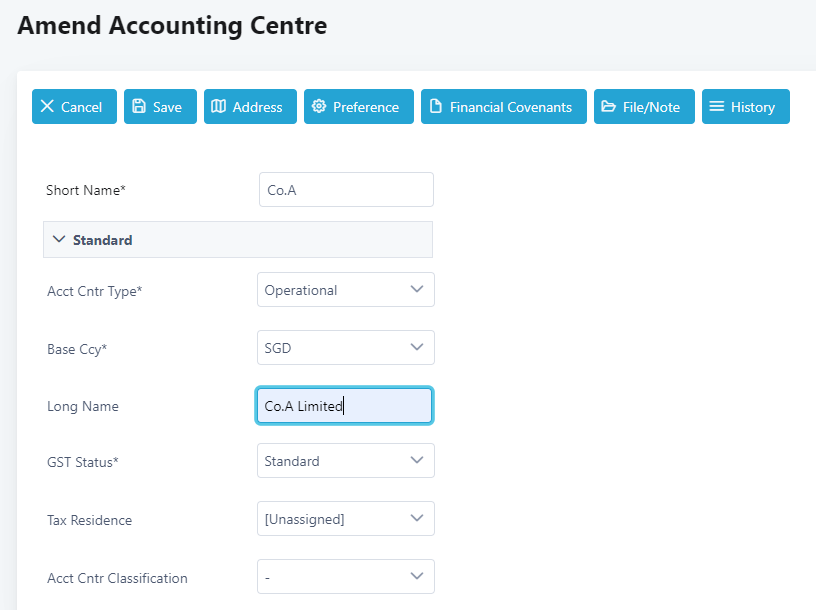
Task: Collapse the Standard section chevron
Action: tap(59, 240)
